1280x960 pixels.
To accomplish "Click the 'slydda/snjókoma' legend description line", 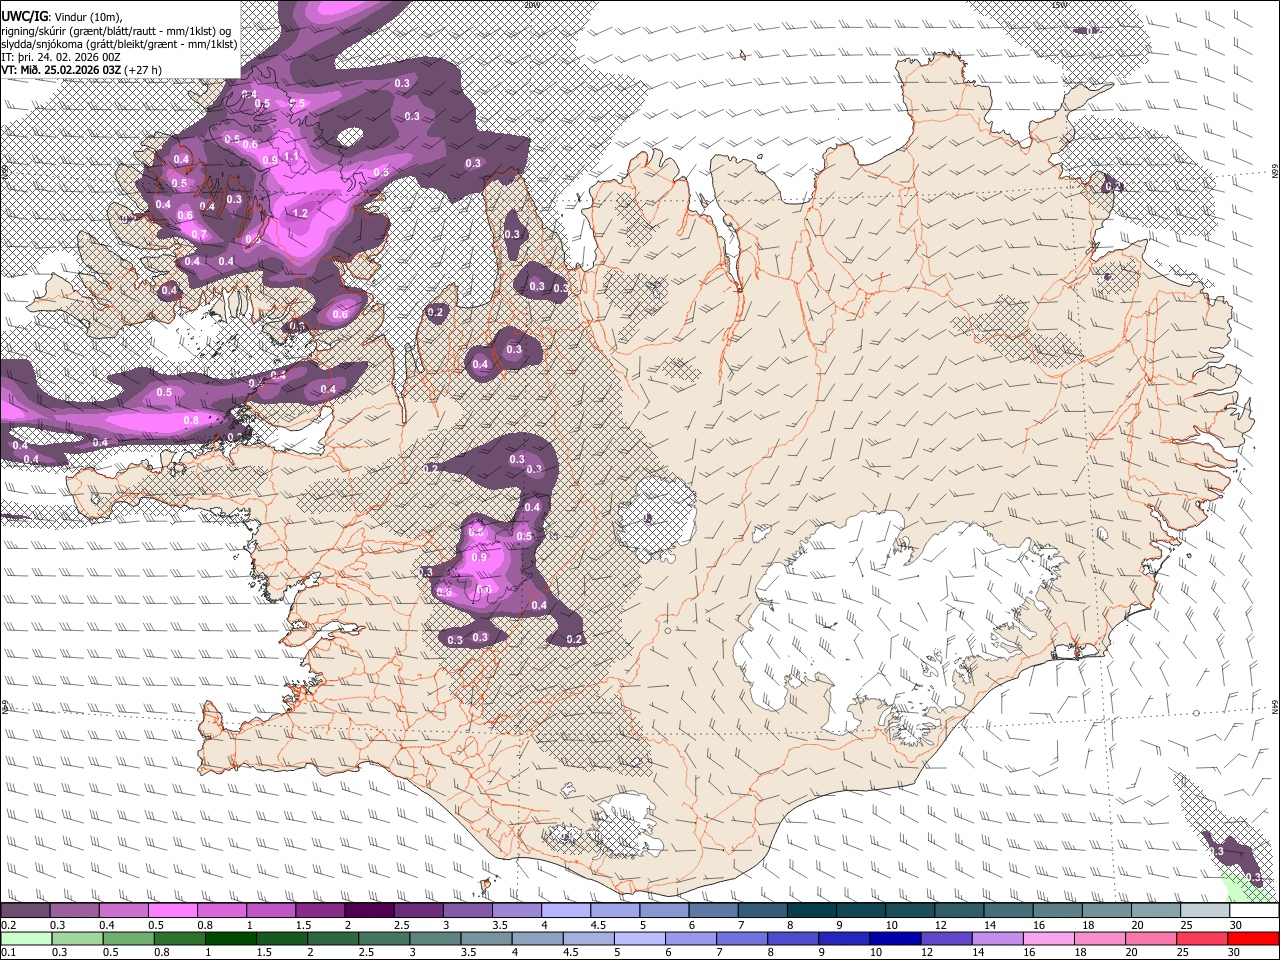I will 120,44.
